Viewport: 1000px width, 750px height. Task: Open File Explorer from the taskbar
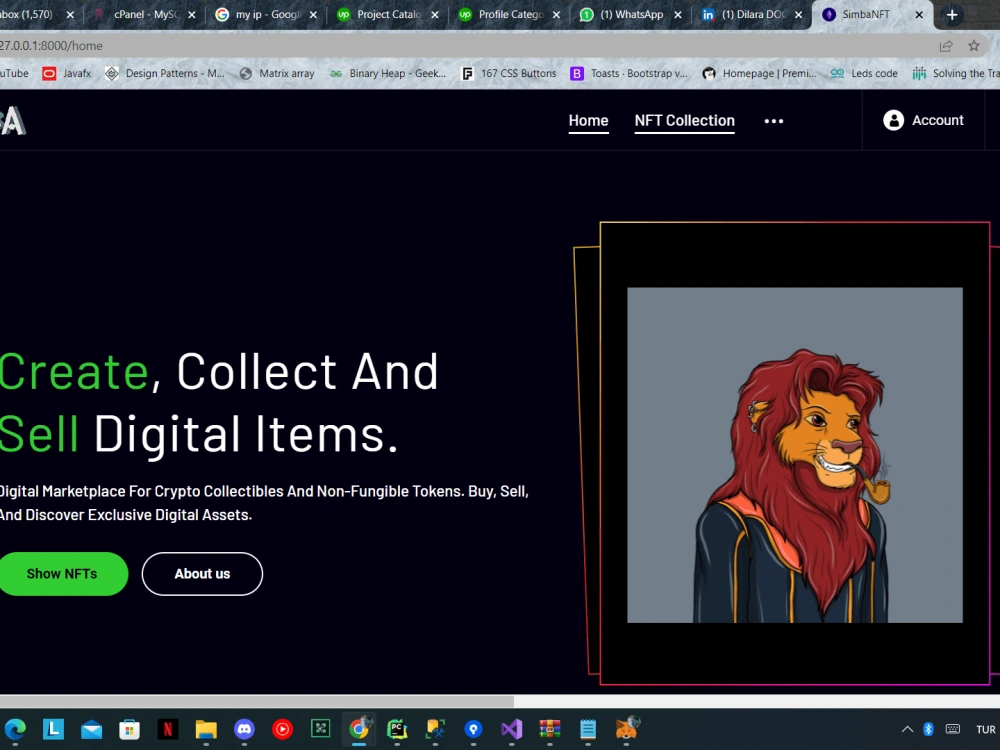click(x=206, y=728)
